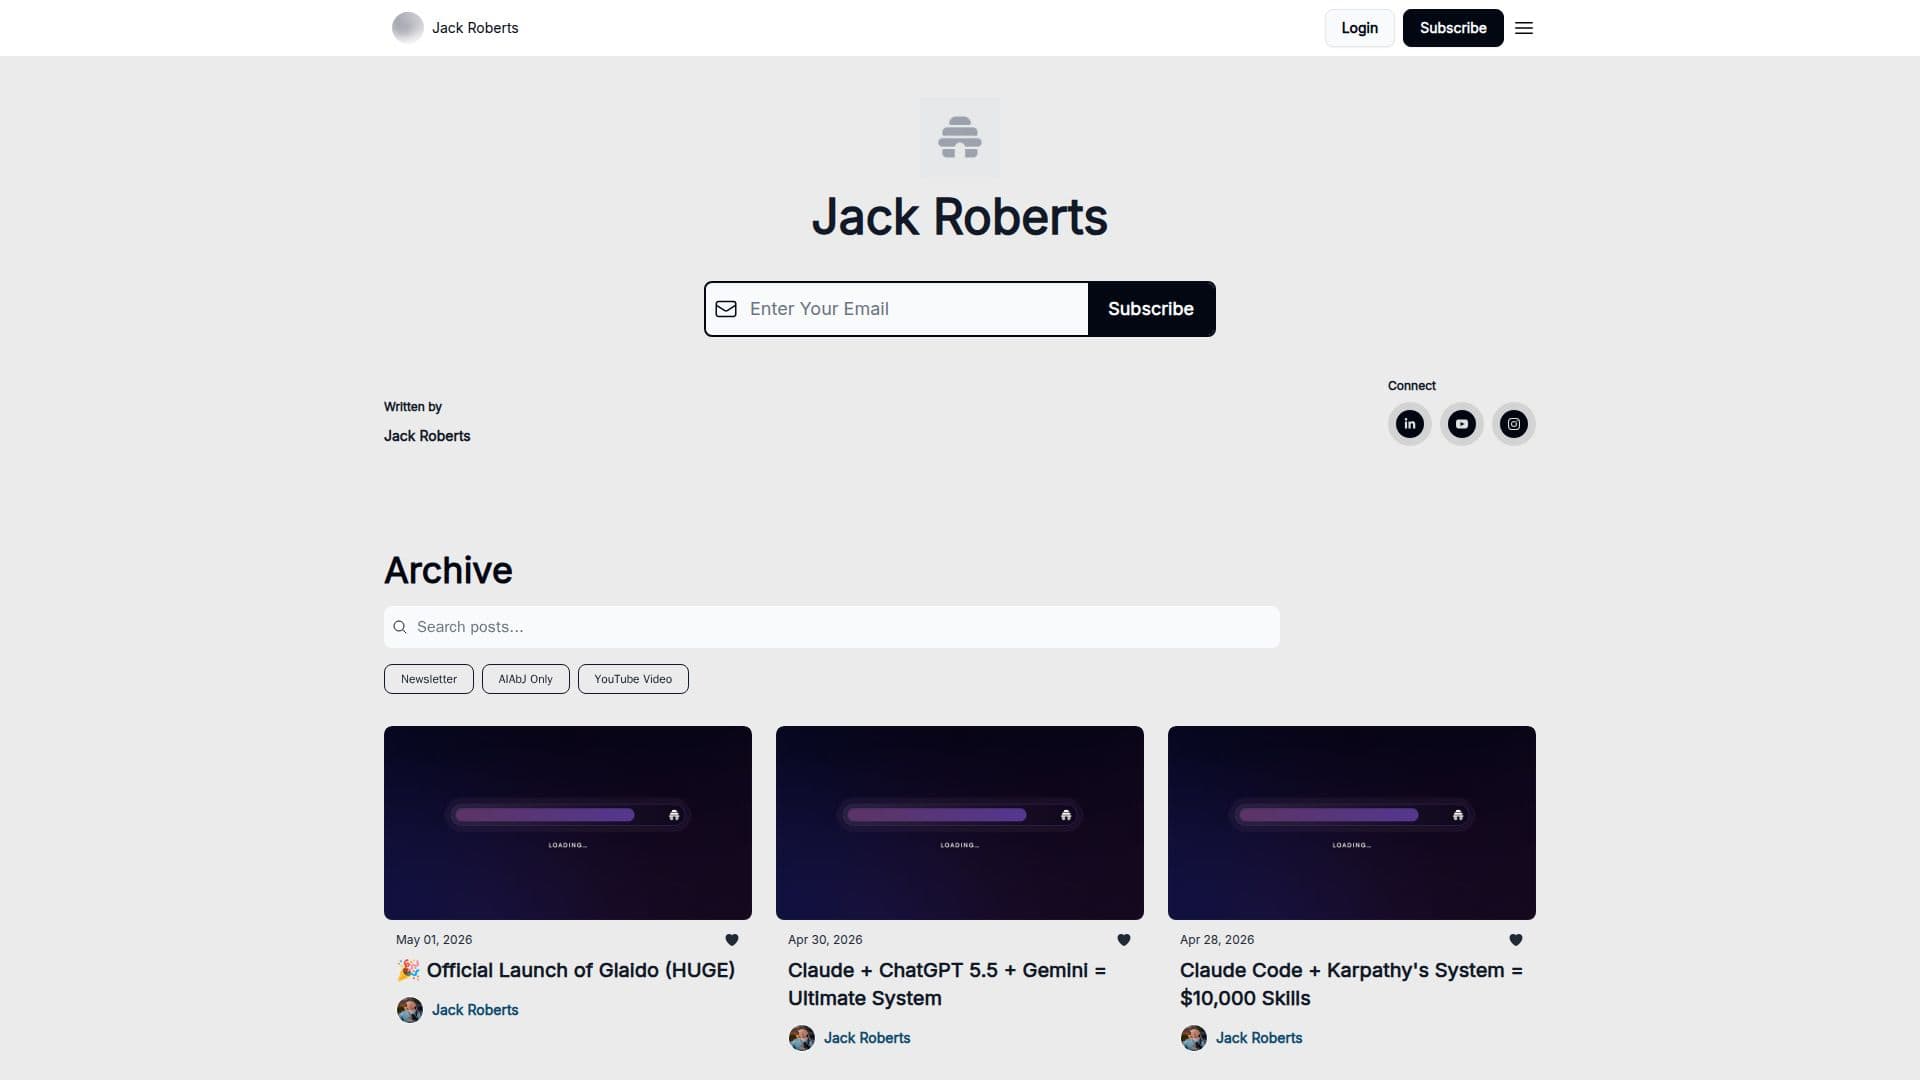Open thumbnail of Claude Code + Karpathy's post
This screenshot has height=1080, width=1920.
click(1352, 823)
